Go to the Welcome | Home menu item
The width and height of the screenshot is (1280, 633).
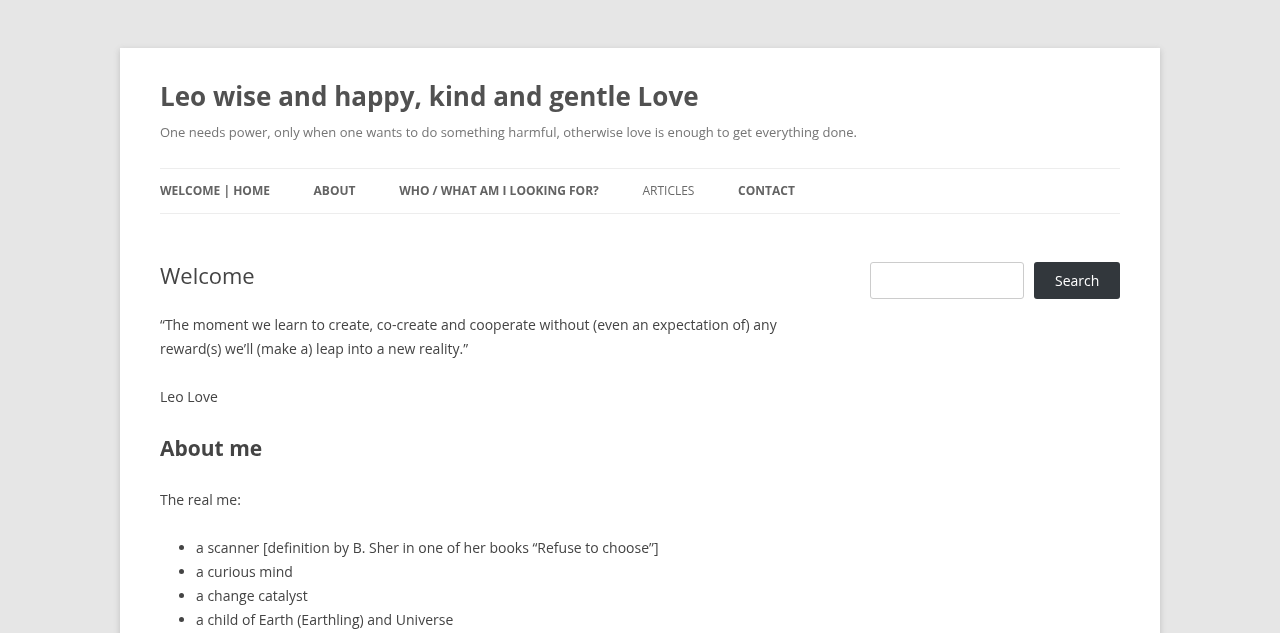click(x=215, y=191)
